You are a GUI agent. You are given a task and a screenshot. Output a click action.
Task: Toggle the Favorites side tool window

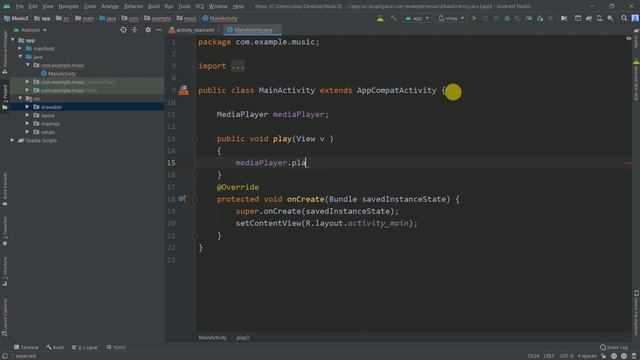5,231
